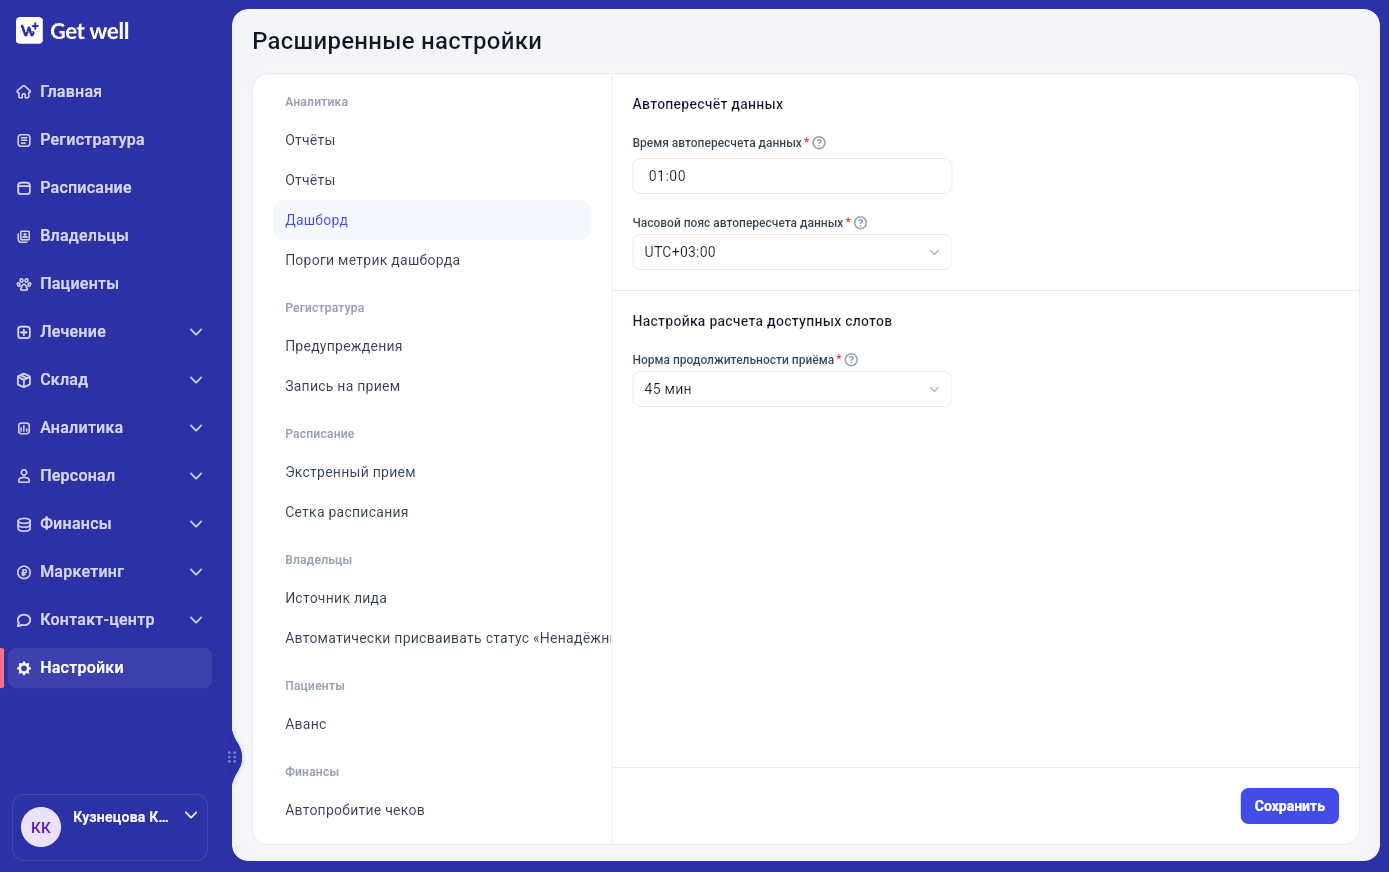Image resolution: width=1389 pixels, height=872 pixels.
Task: Open Автопробитие чеков settings
Action: [432, 810]
